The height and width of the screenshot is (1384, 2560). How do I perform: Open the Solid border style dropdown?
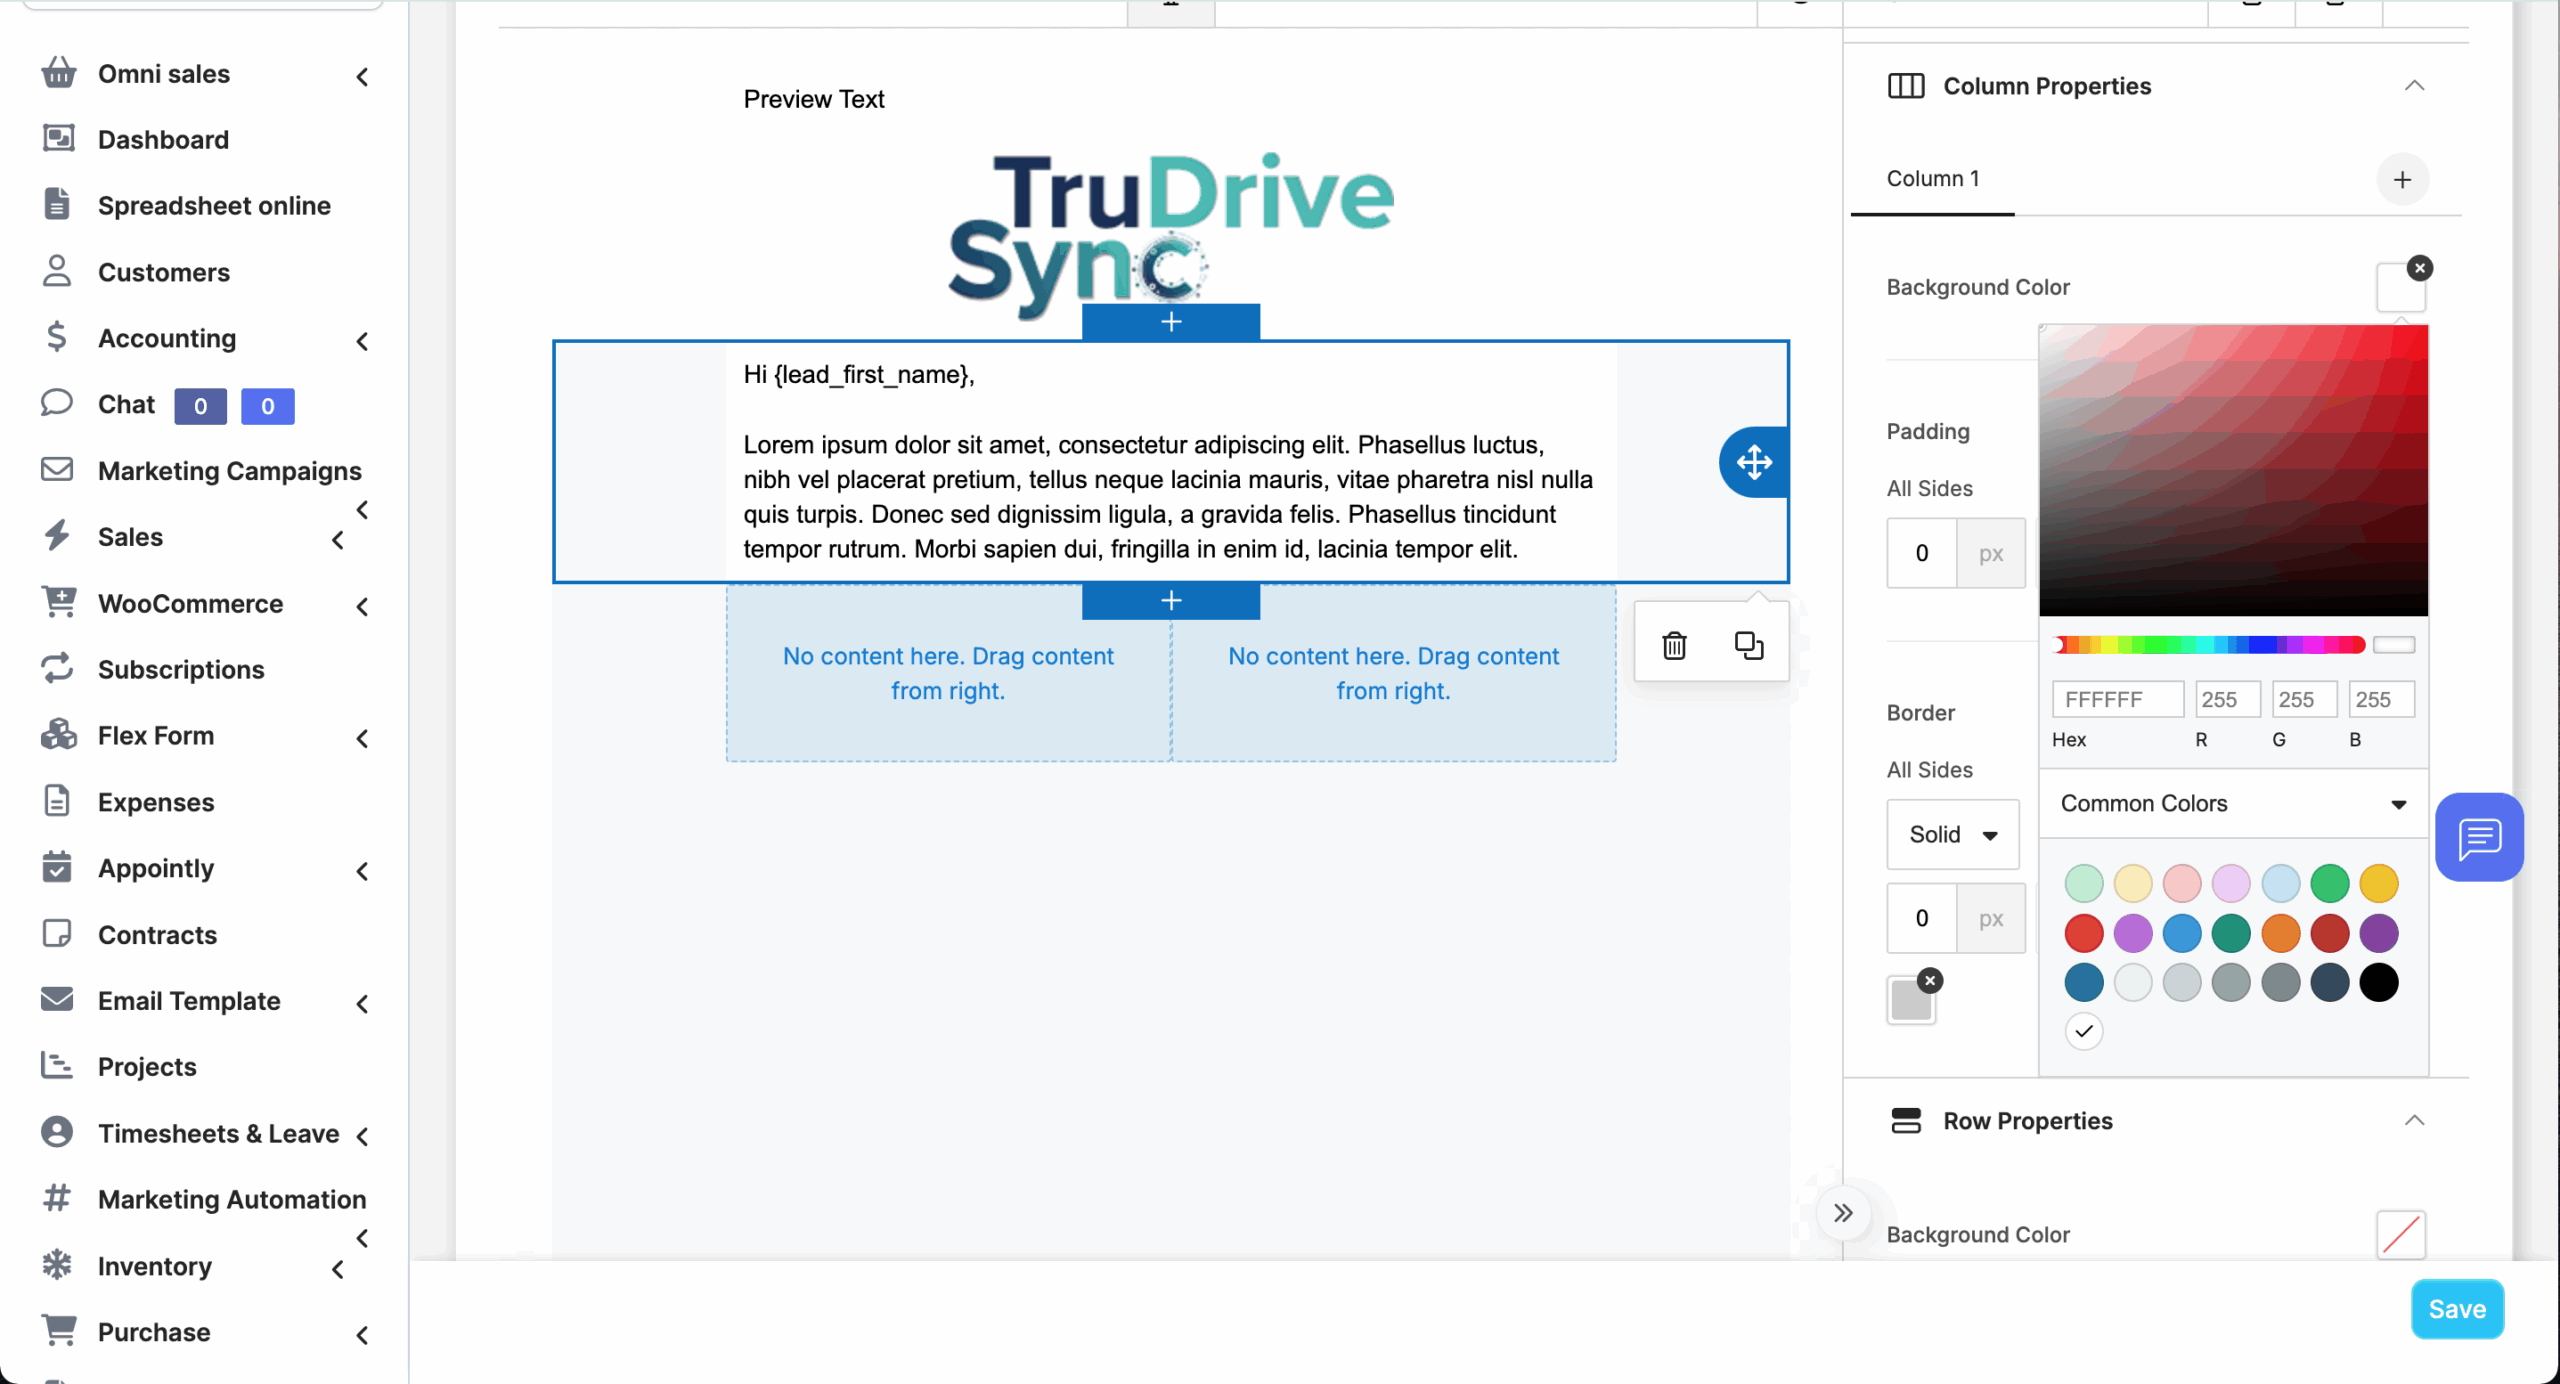click(1952, 834)
